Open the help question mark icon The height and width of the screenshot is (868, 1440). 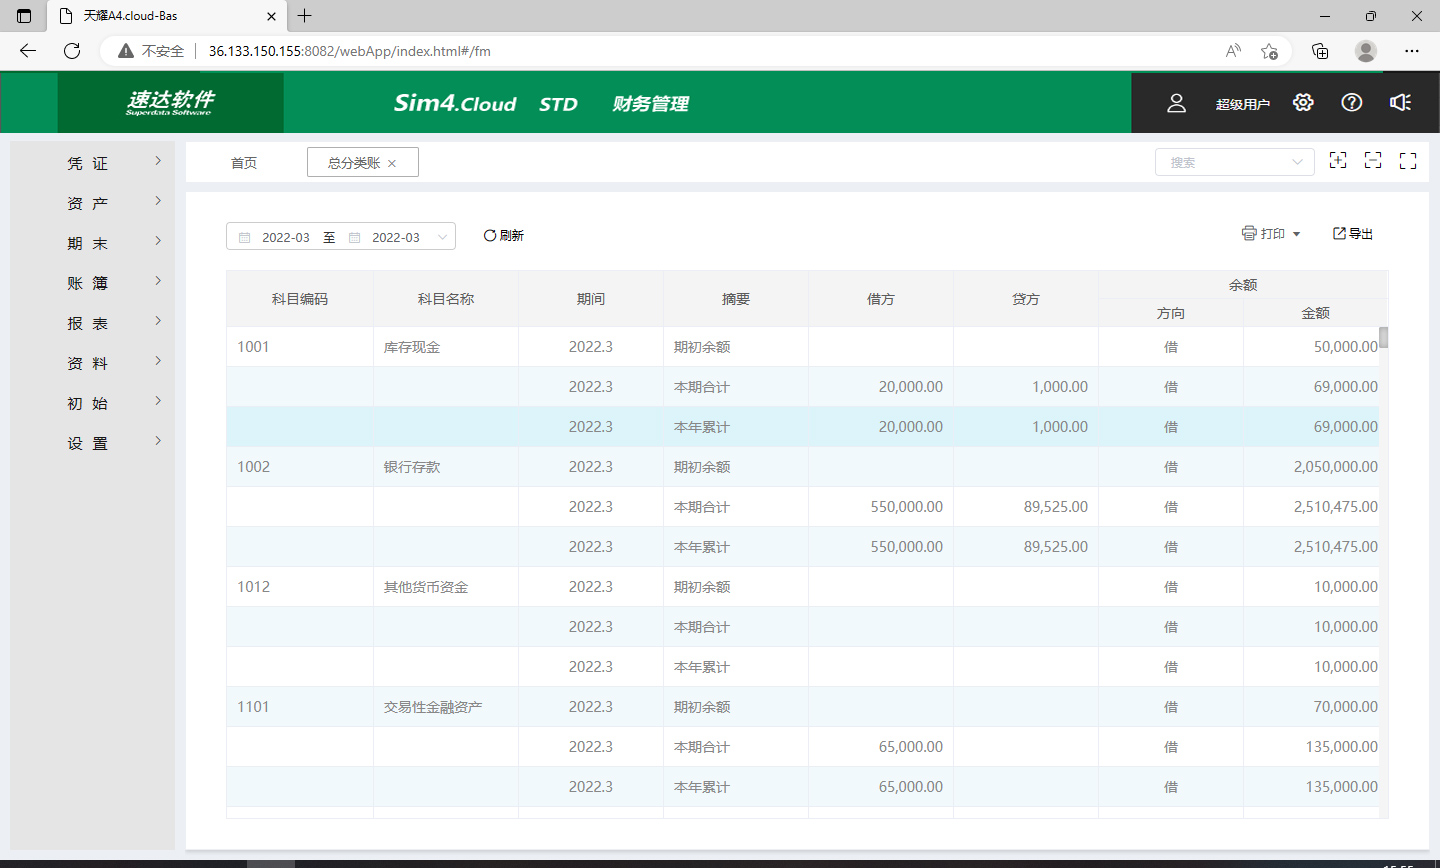pos(1351,103)
